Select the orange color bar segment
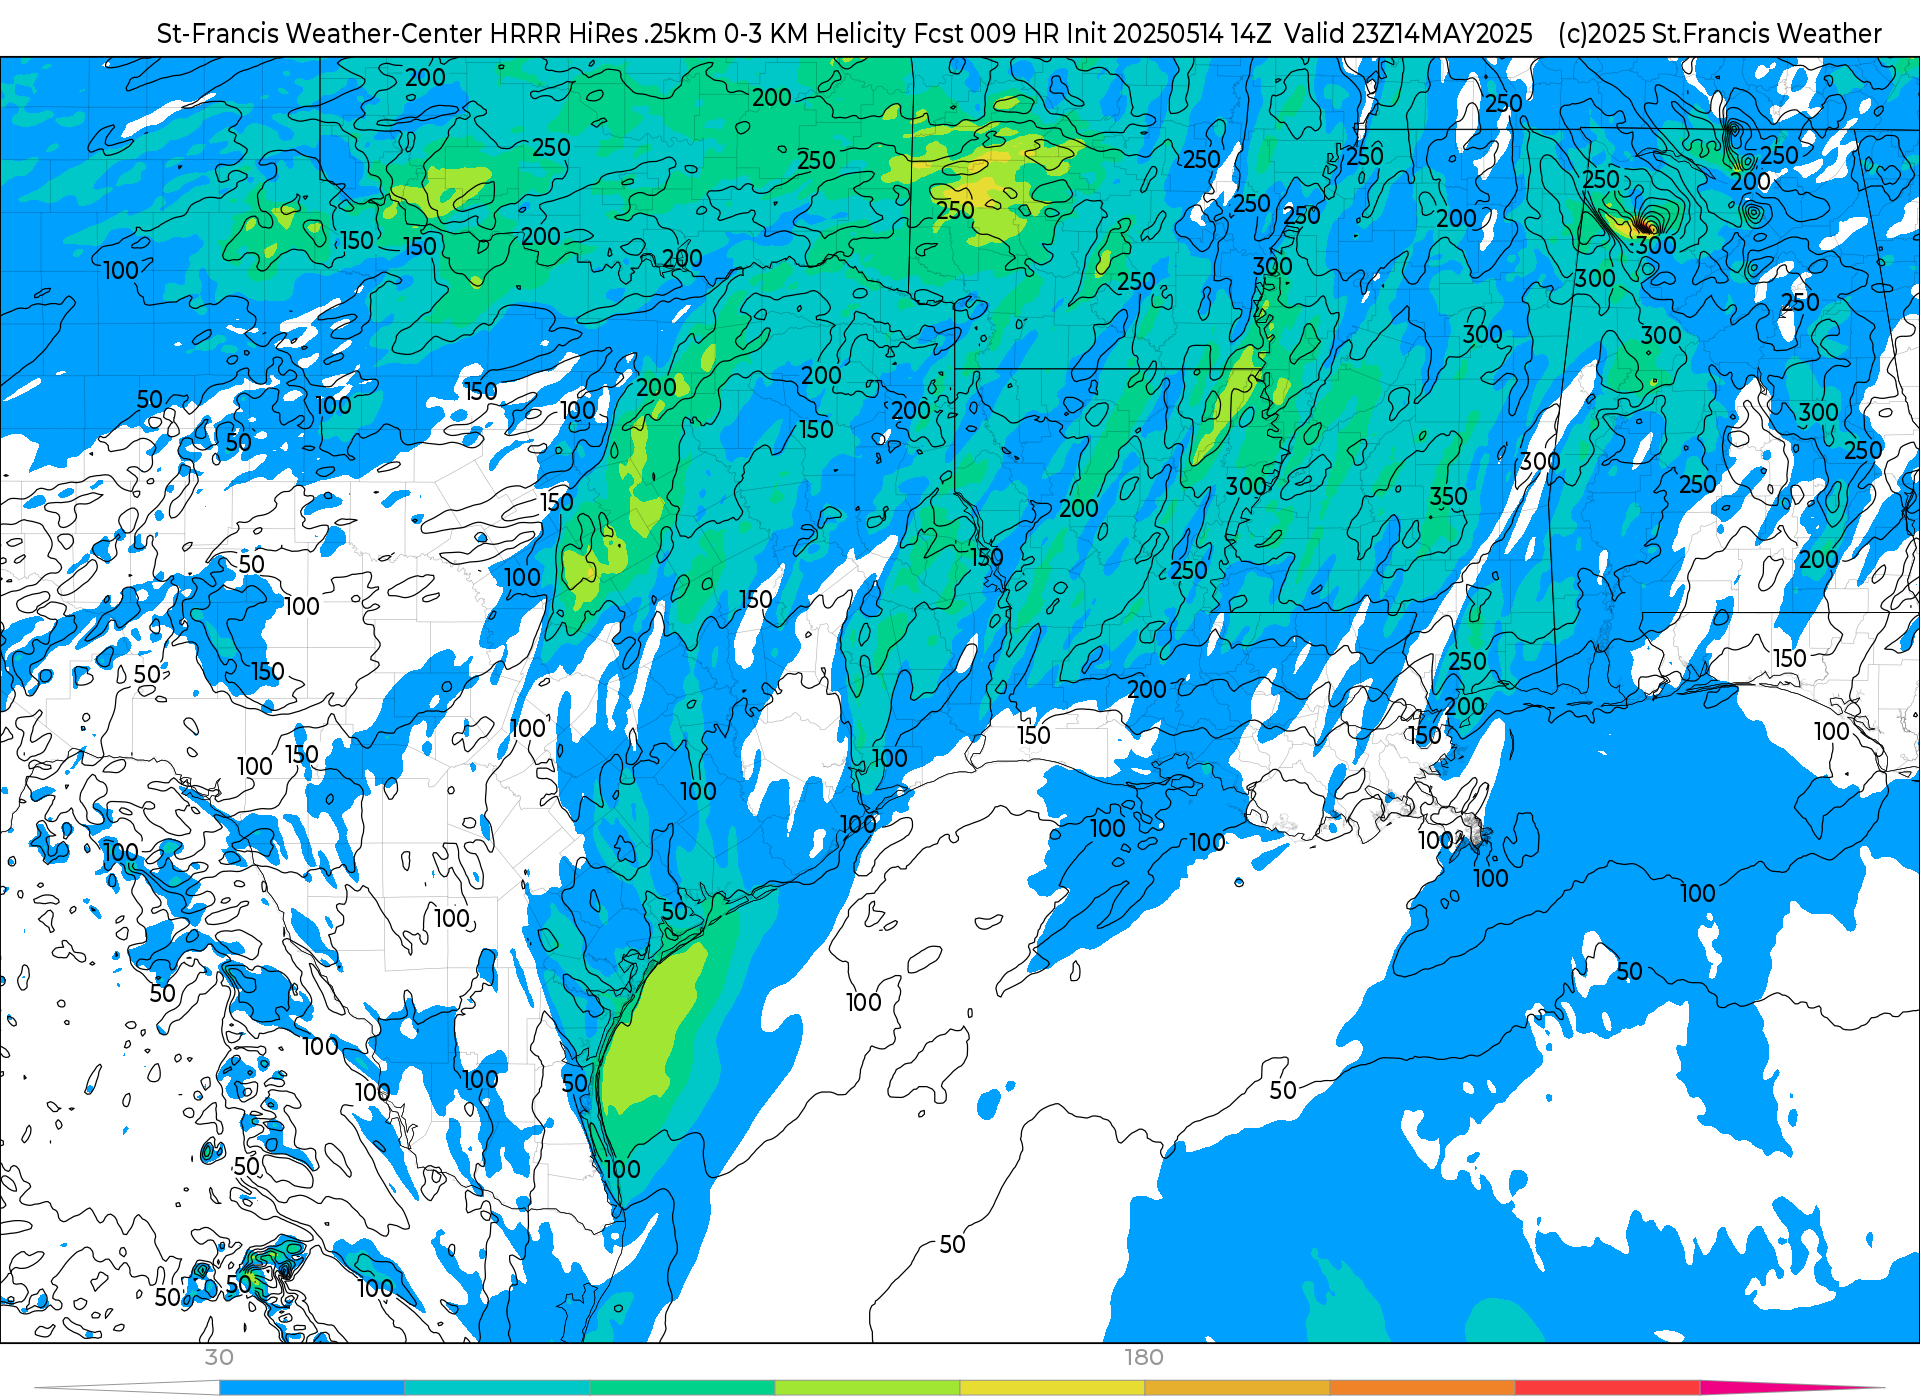 point(1422,1388)
